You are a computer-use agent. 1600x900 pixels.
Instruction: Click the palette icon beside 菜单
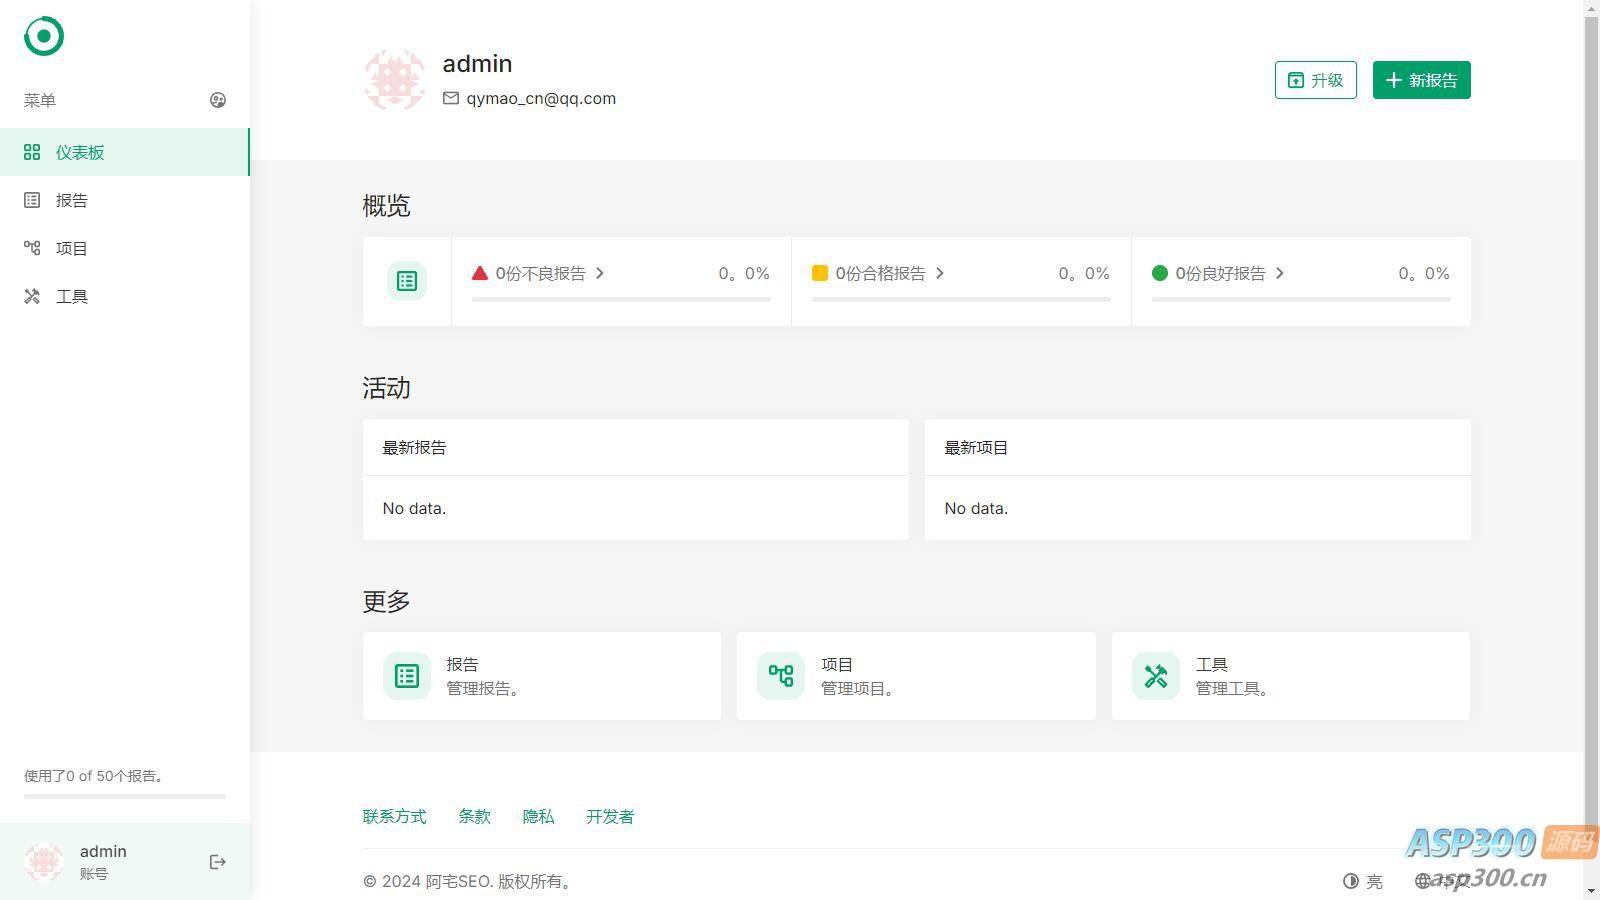[x=218, y=100]
